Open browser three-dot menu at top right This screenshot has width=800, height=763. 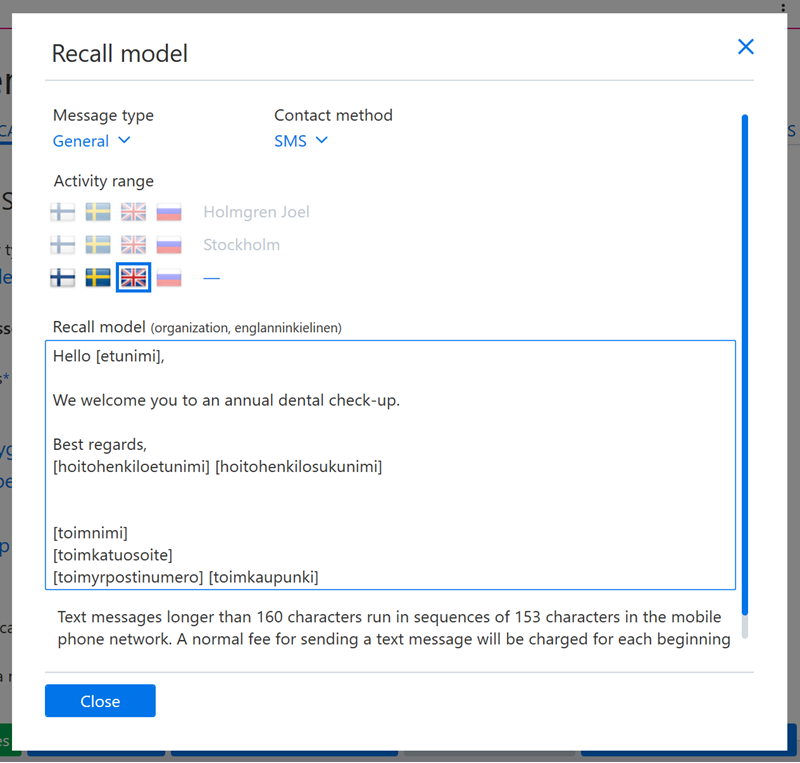click(x=783, y=6)
